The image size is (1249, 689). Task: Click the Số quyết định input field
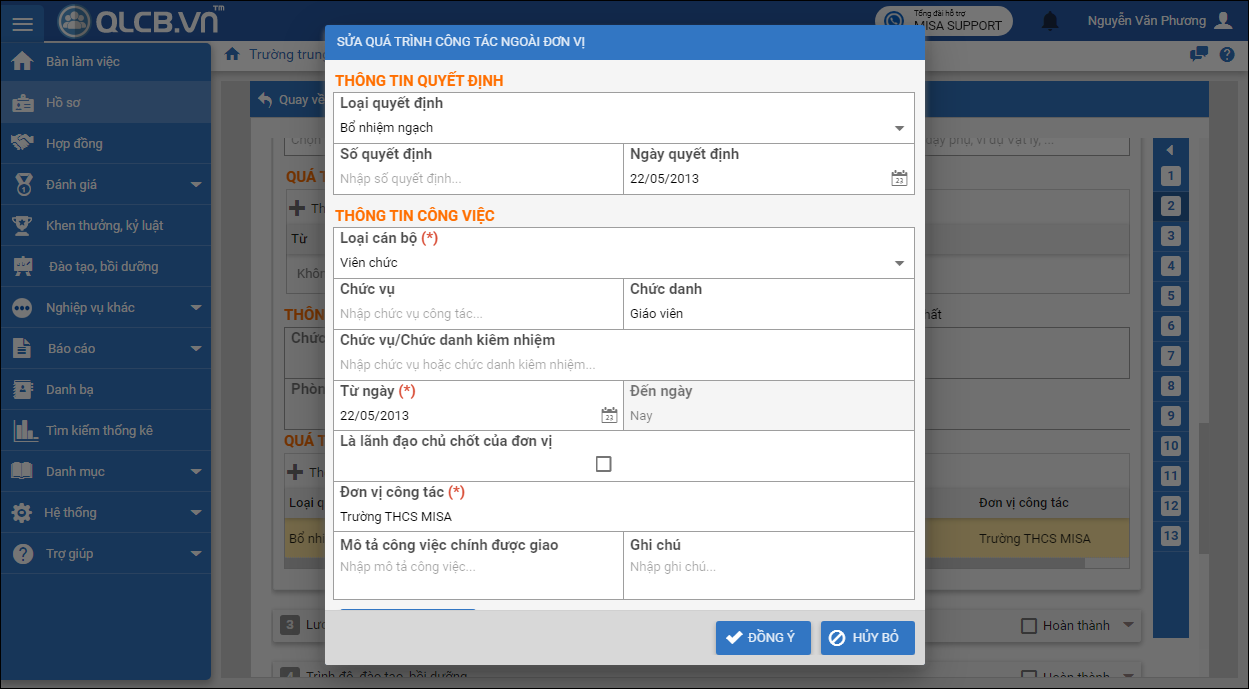(478, 179)
